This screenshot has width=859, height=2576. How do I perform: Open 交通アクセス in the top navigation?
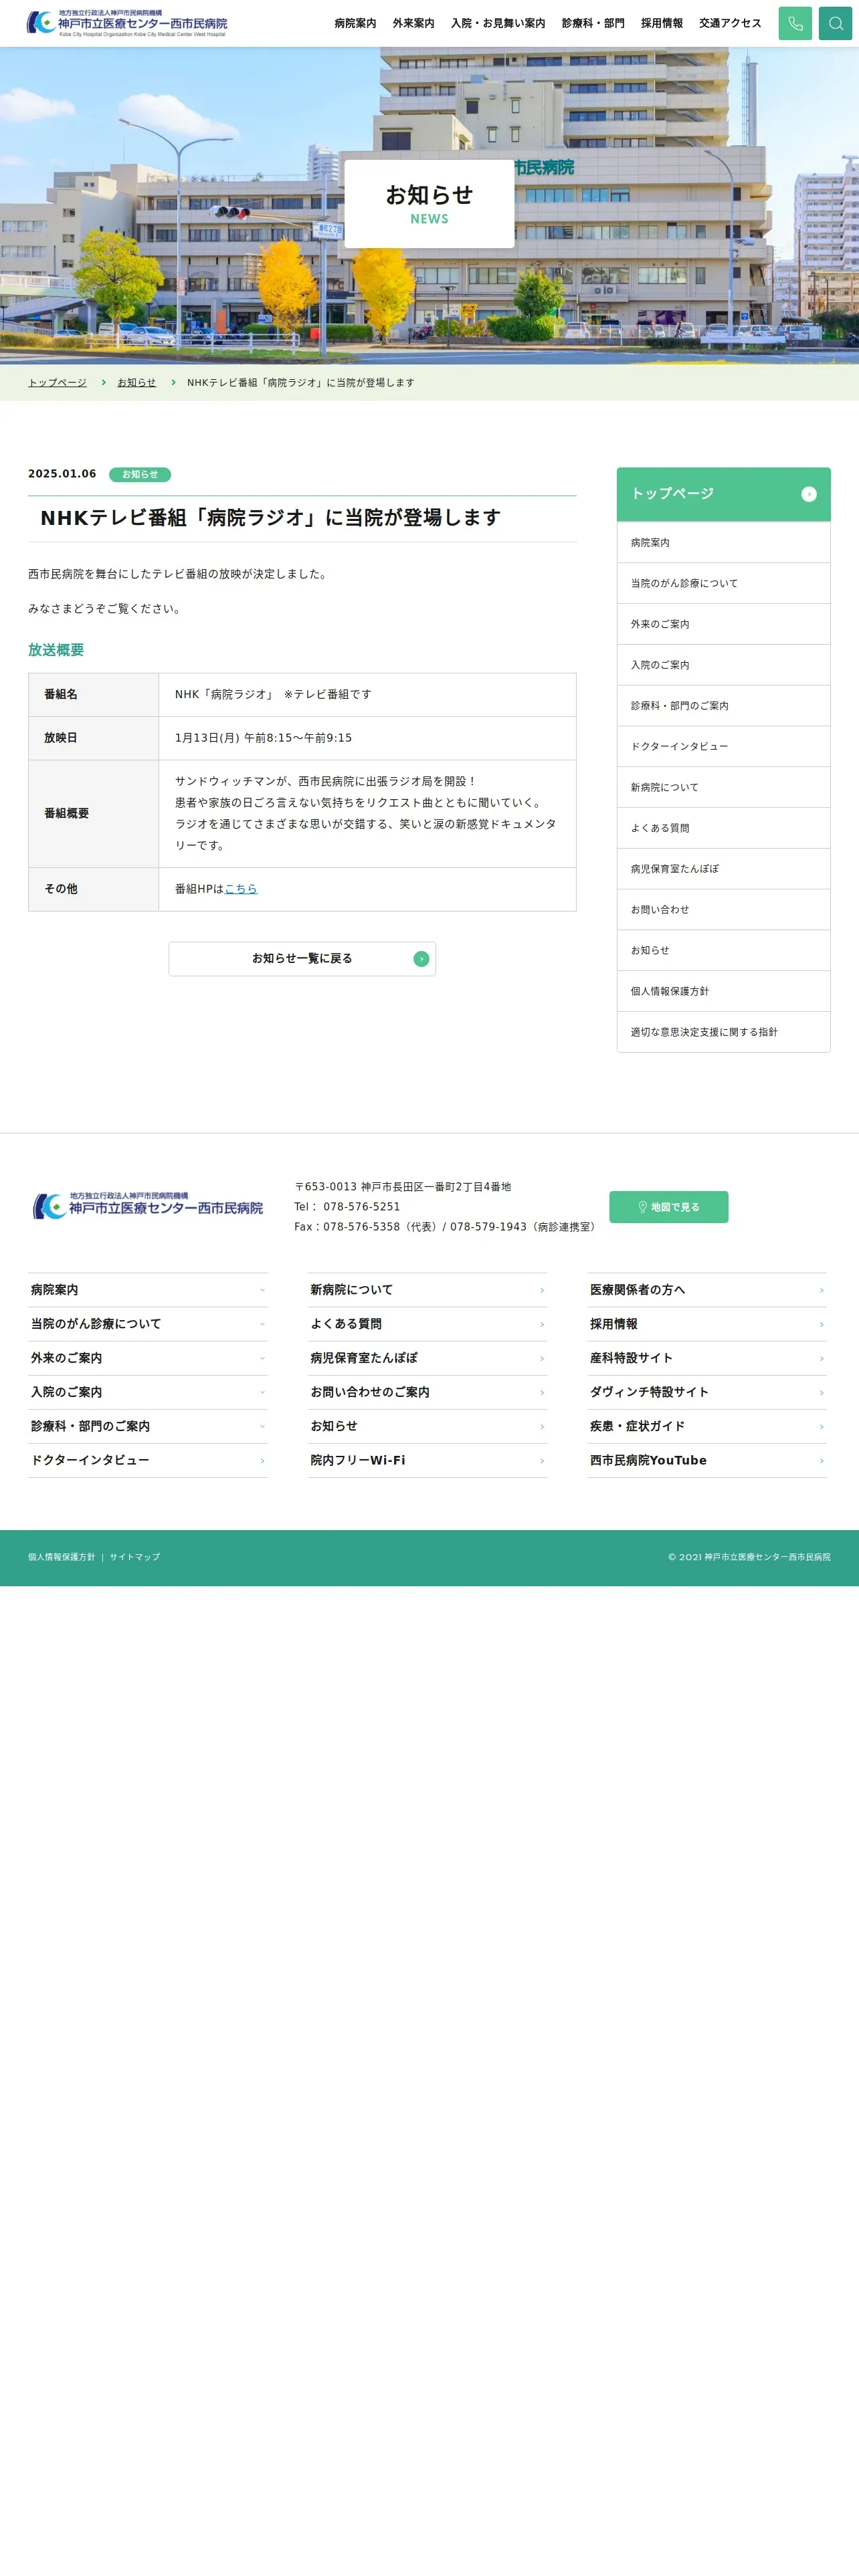(x=730, y=23)
